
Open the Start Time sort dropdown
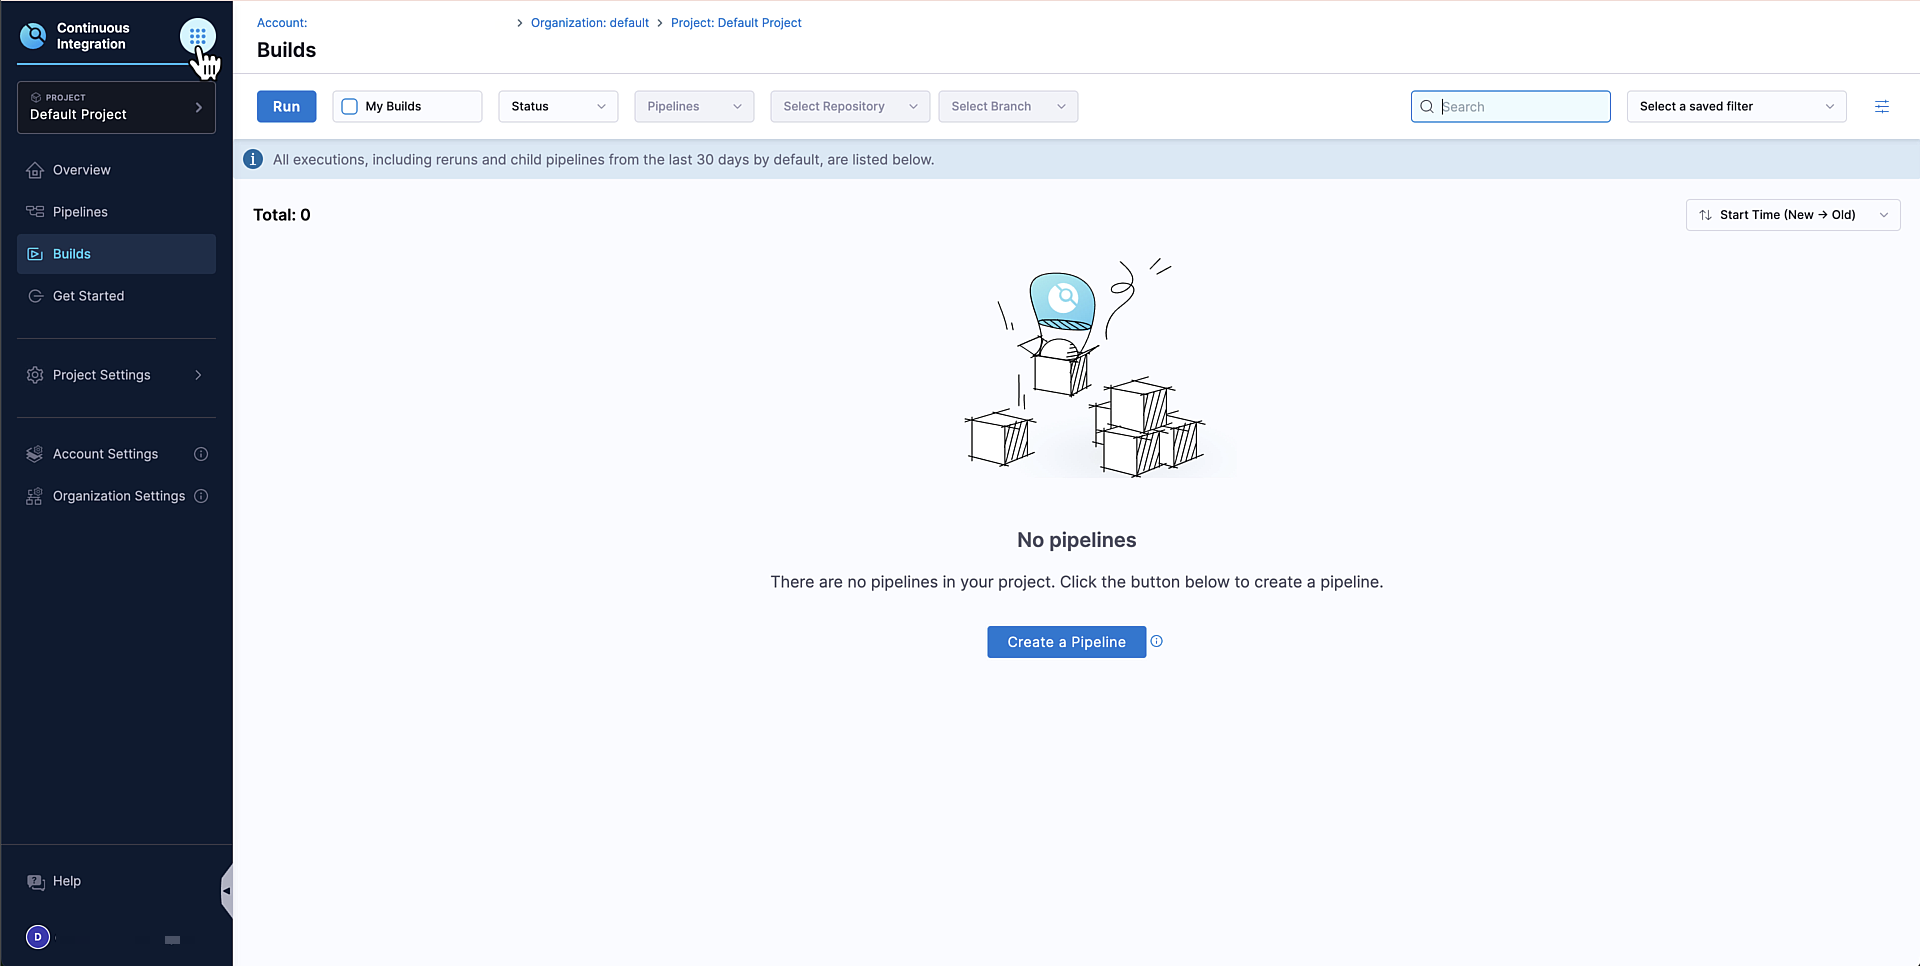click(x=1792, y=215)
